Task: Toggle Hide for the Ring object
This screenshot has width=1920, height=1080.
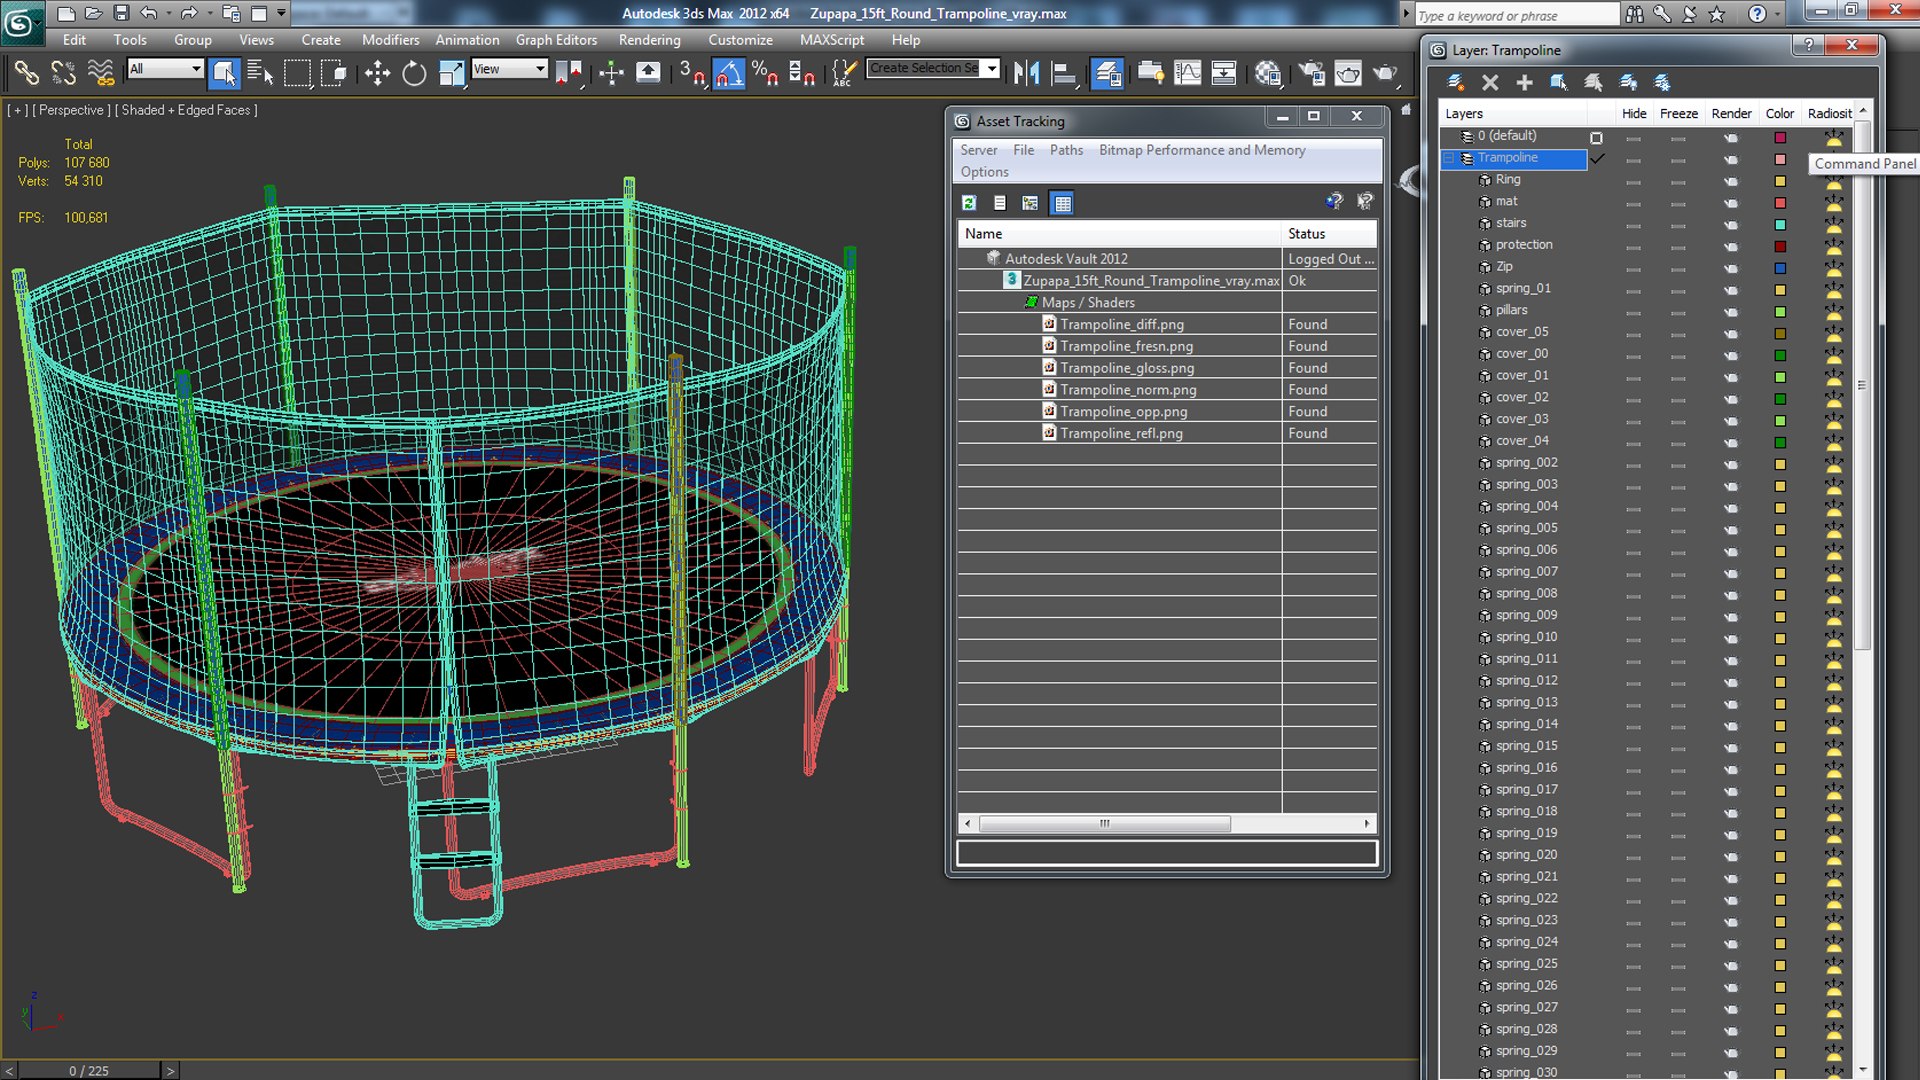Action: 1633,182
